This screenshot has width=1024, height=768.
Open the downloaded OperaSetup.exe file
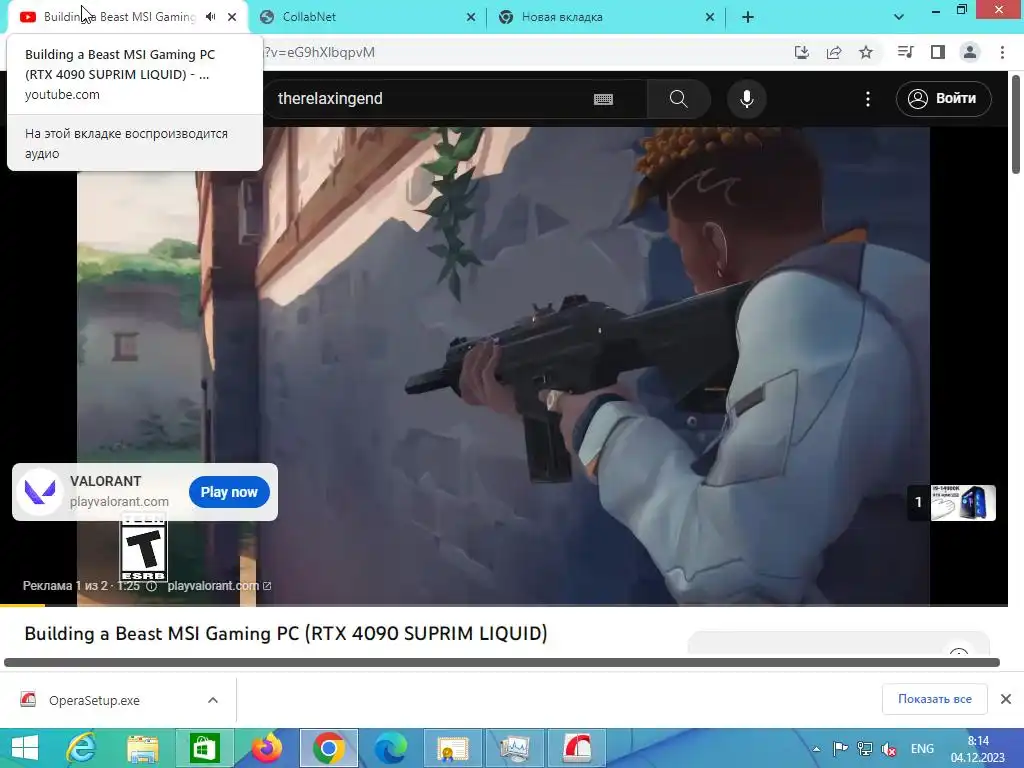pos(94,700)
